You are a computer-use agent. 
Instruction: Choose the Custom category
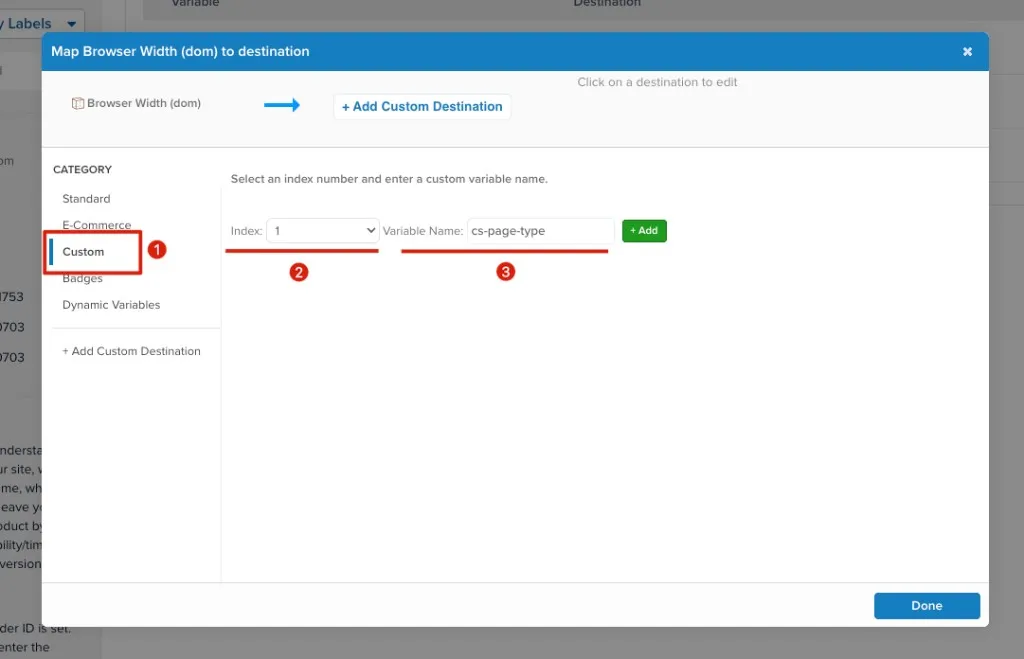83,252
